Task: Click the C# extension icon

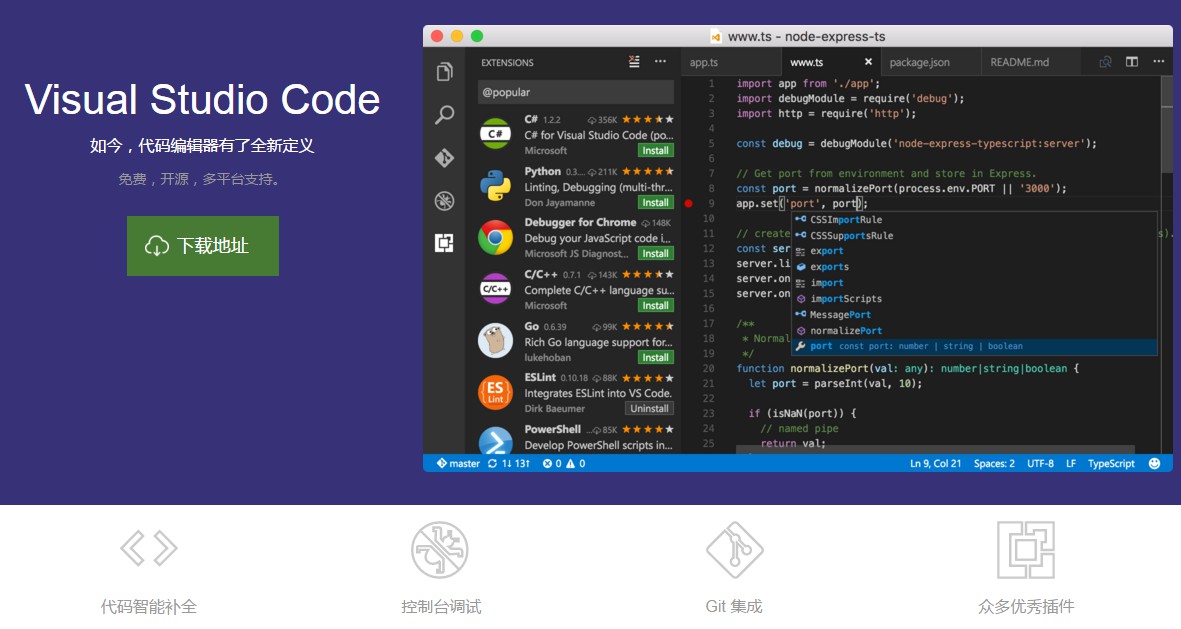Action: pyautogui.click(x=496, y=134)
